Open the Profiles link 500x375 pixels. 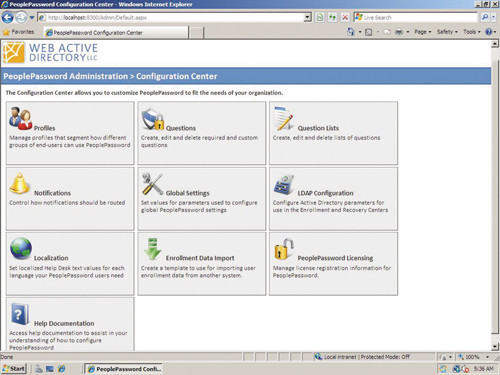tap(44, 128)
